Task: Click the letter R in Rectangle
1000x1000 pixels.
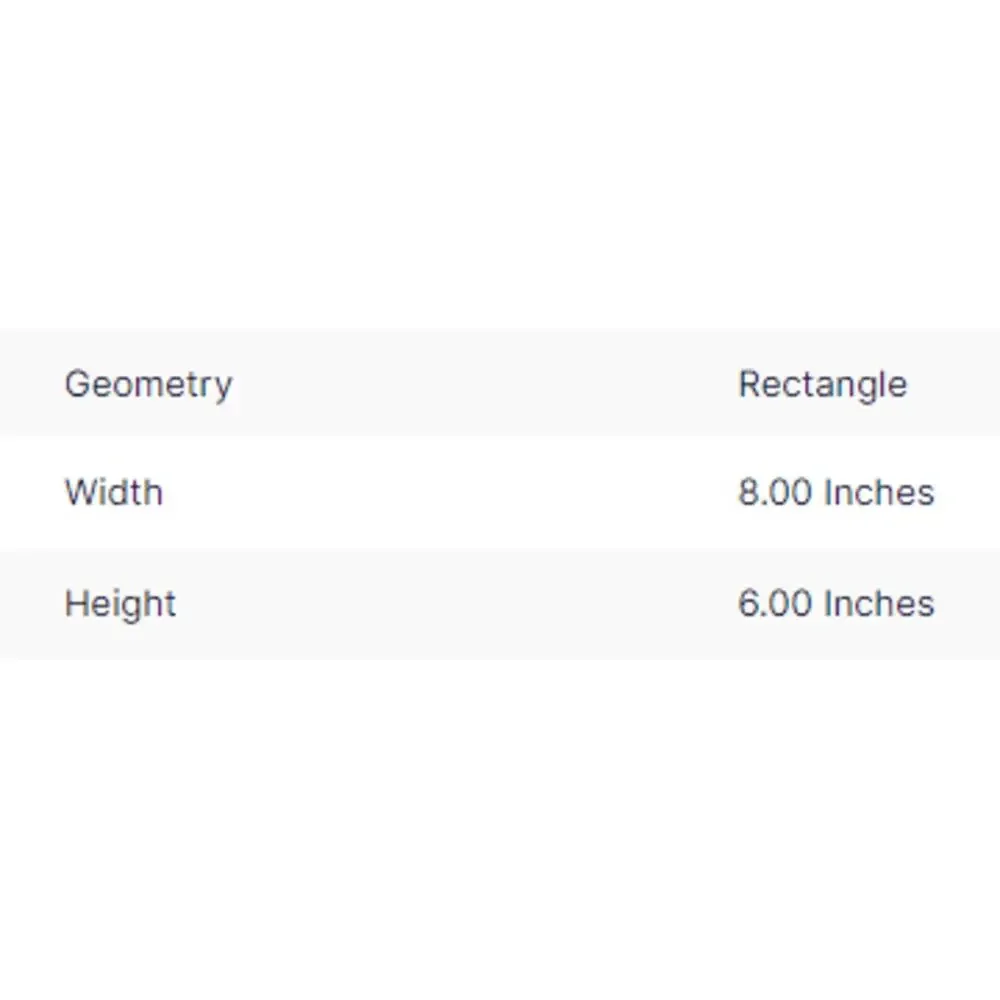Action: pos(749,383)
